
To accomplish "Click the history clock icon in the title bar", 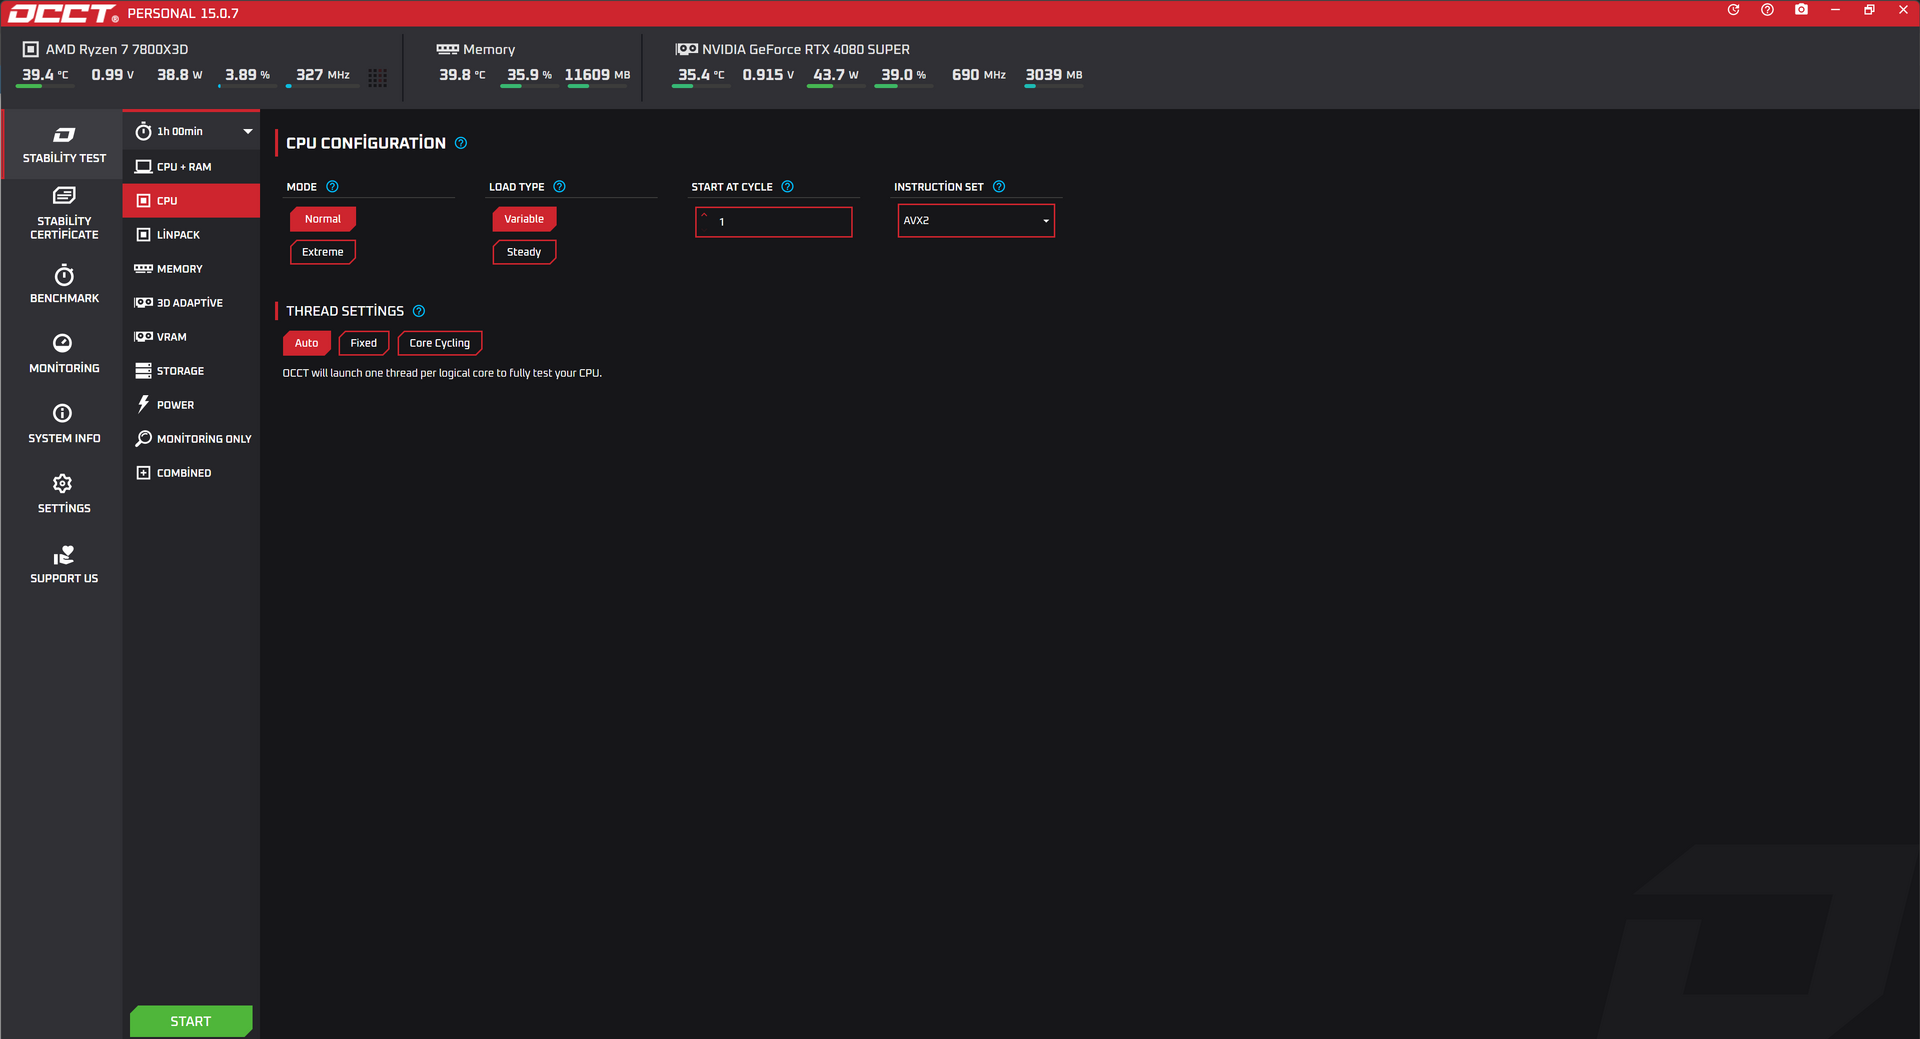I will (1733, 10).
